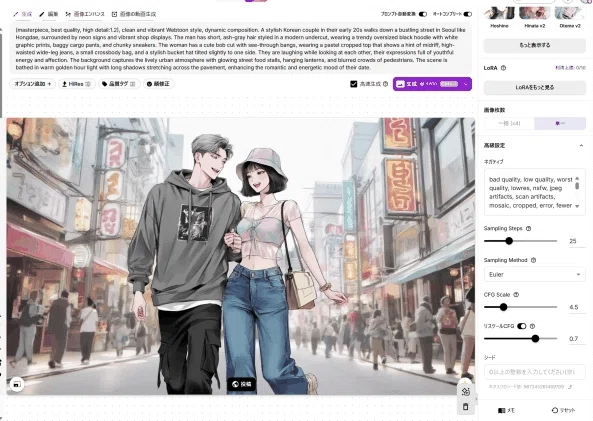Image resolution: width=593 pixels, height=421 pixels.
Task: Click the LoRAをもっと見る button
Action: tap(535, 87)
